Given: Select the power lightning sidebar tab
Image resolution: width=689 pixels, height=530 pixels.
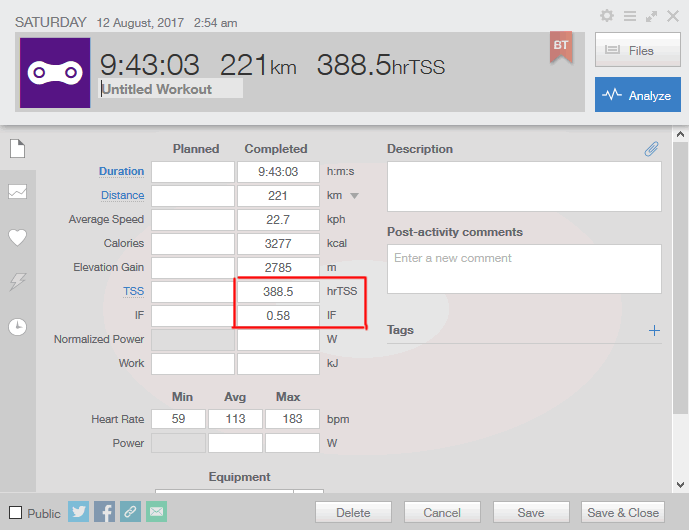Looking at the screenshot, I should [18, 281].
